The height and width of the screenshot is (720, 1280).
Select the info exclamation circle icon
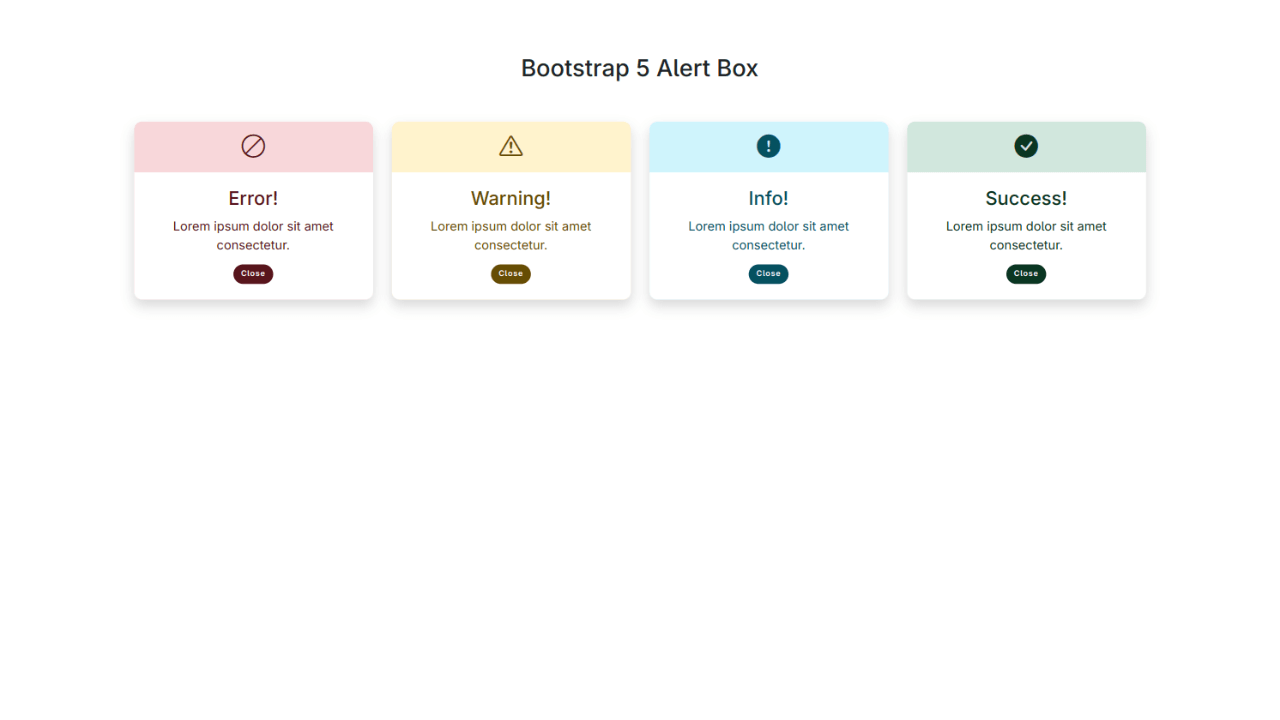tap(768, 145)
